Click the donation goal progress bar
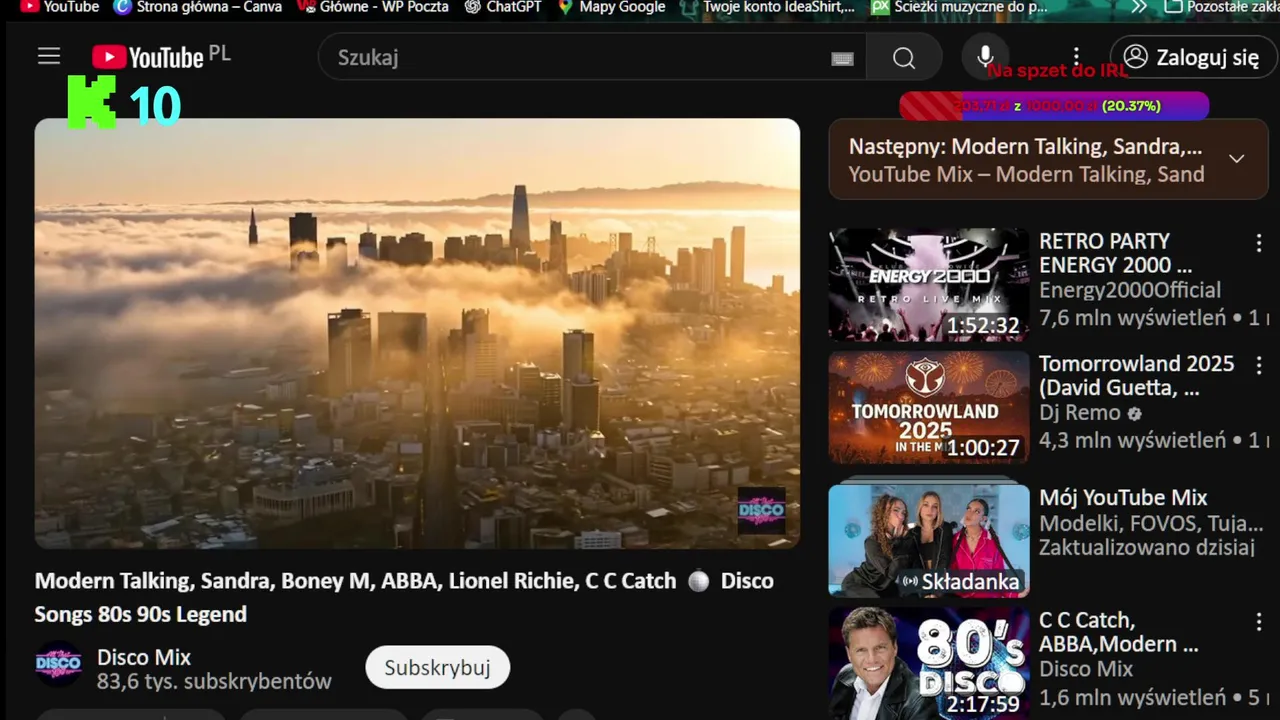This screenshot has width=1280, height=720. 1054,106
